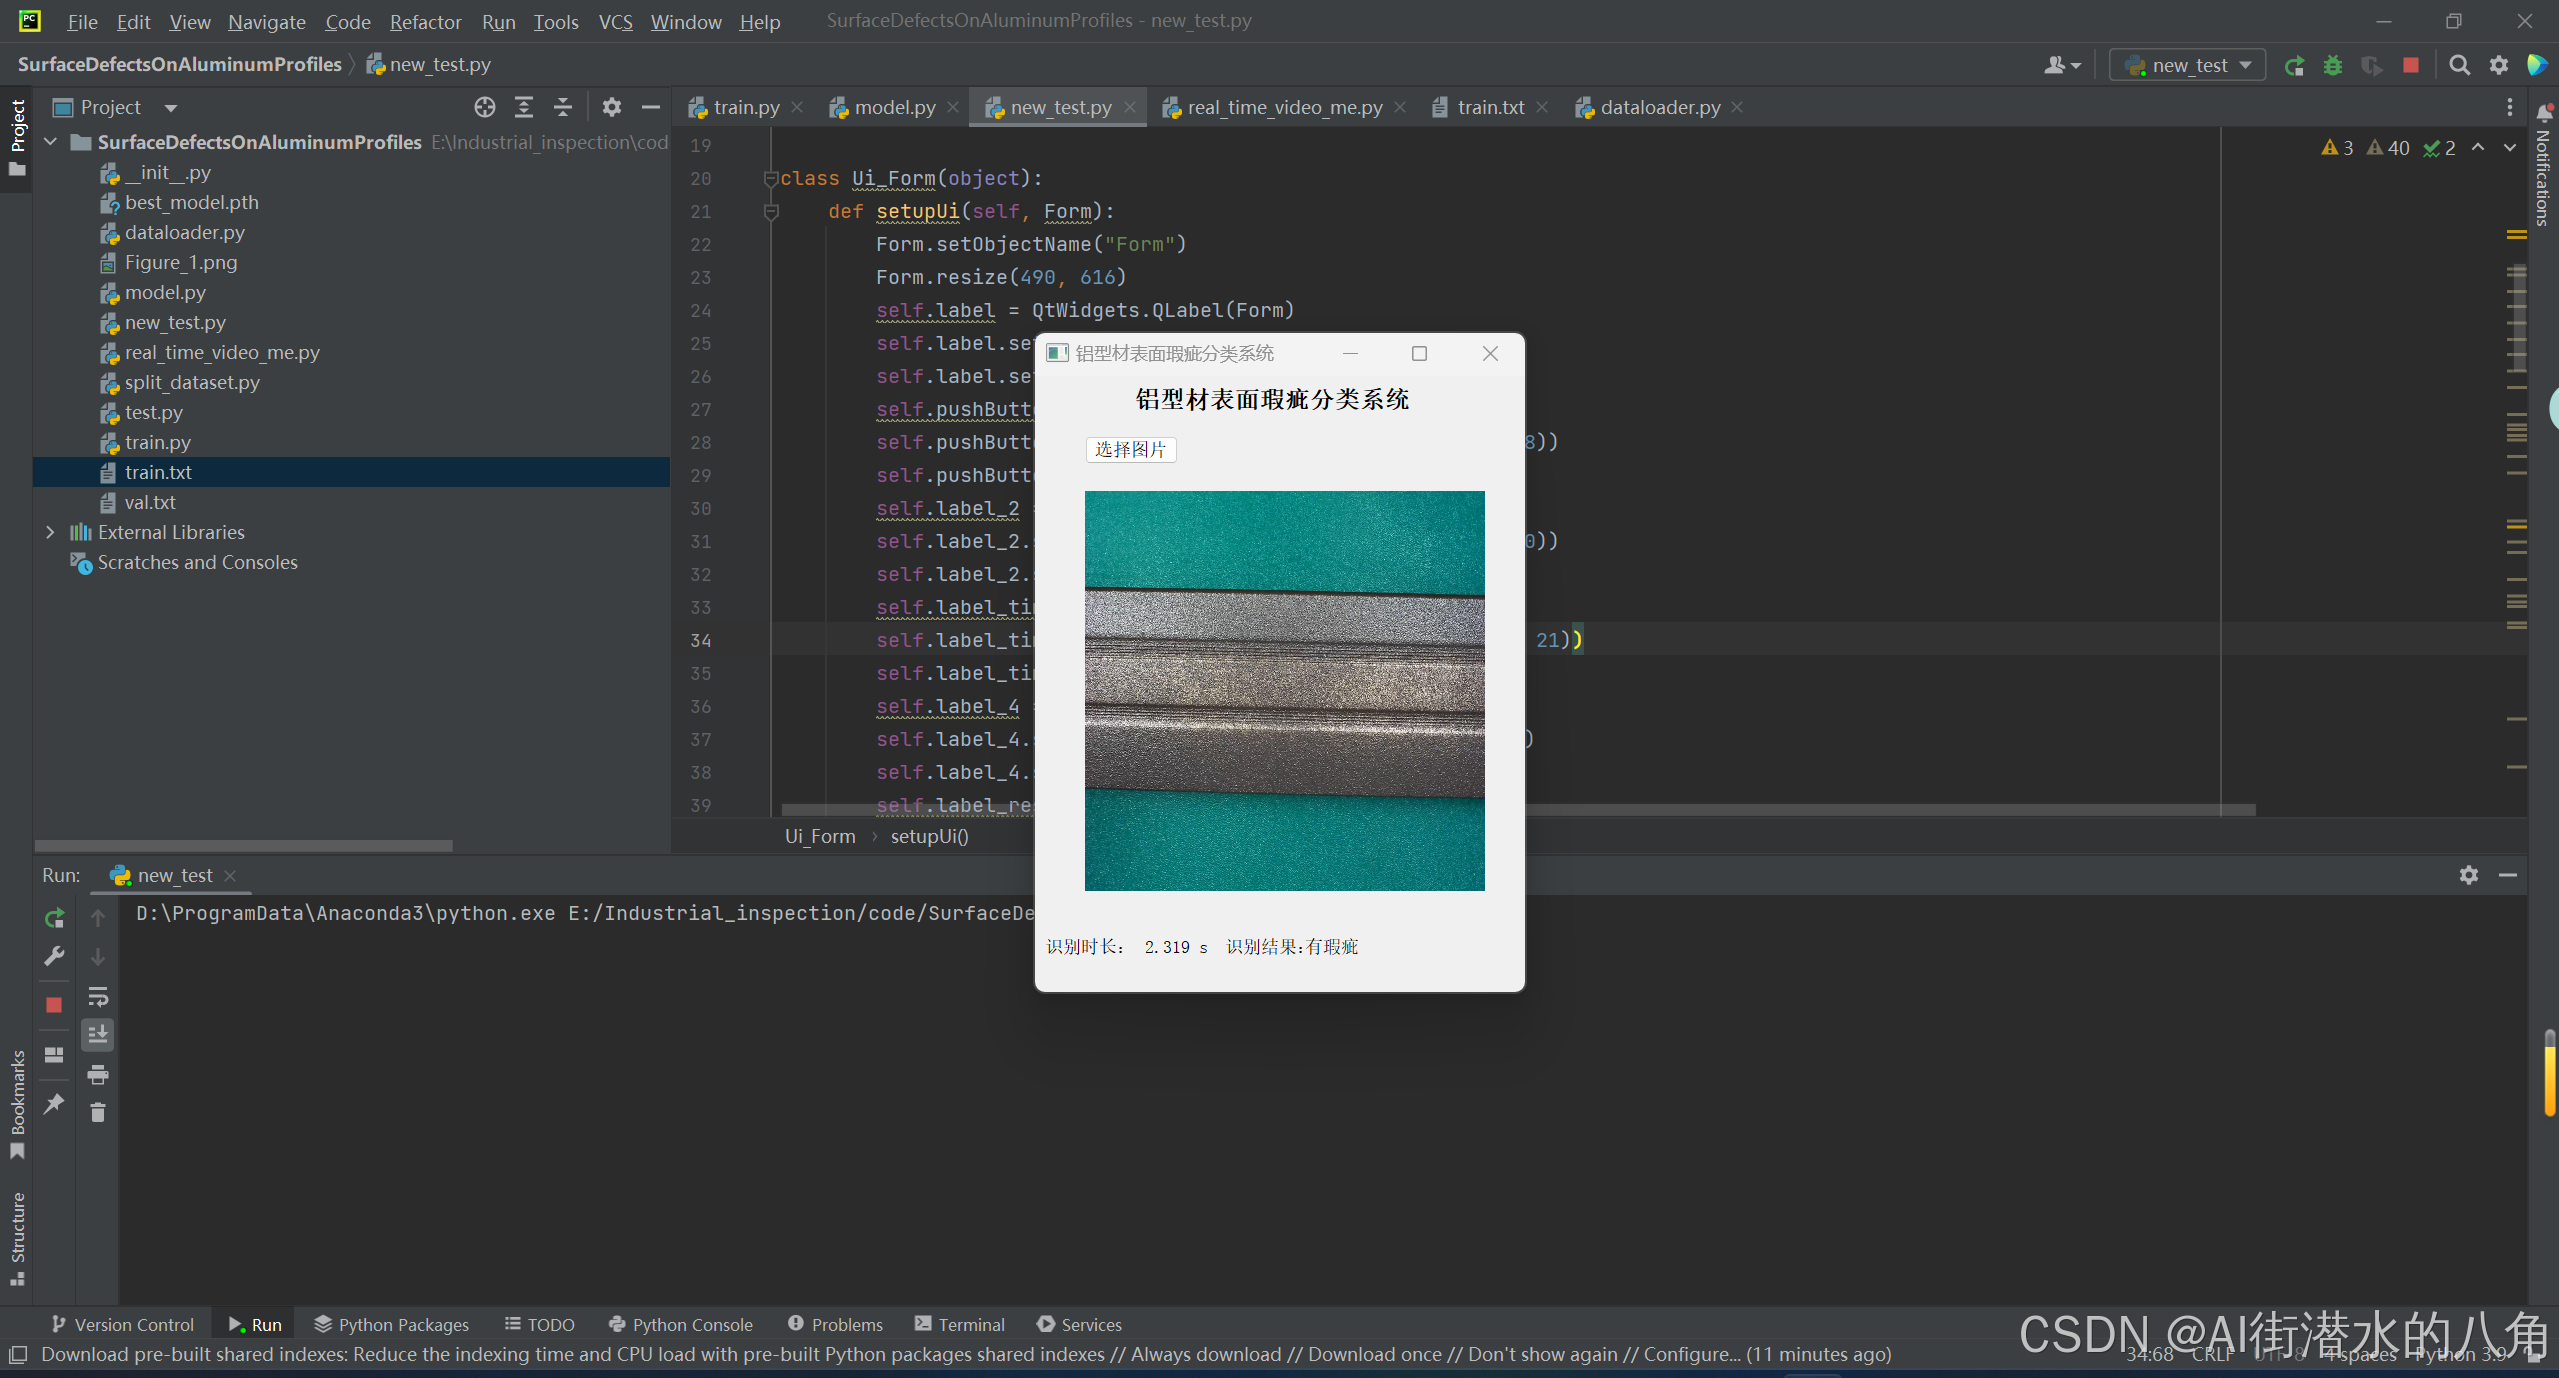This screenshot has width=2559, height=1378.
Task: Click the print icon in the Run console
Action: click(98, 1075)
